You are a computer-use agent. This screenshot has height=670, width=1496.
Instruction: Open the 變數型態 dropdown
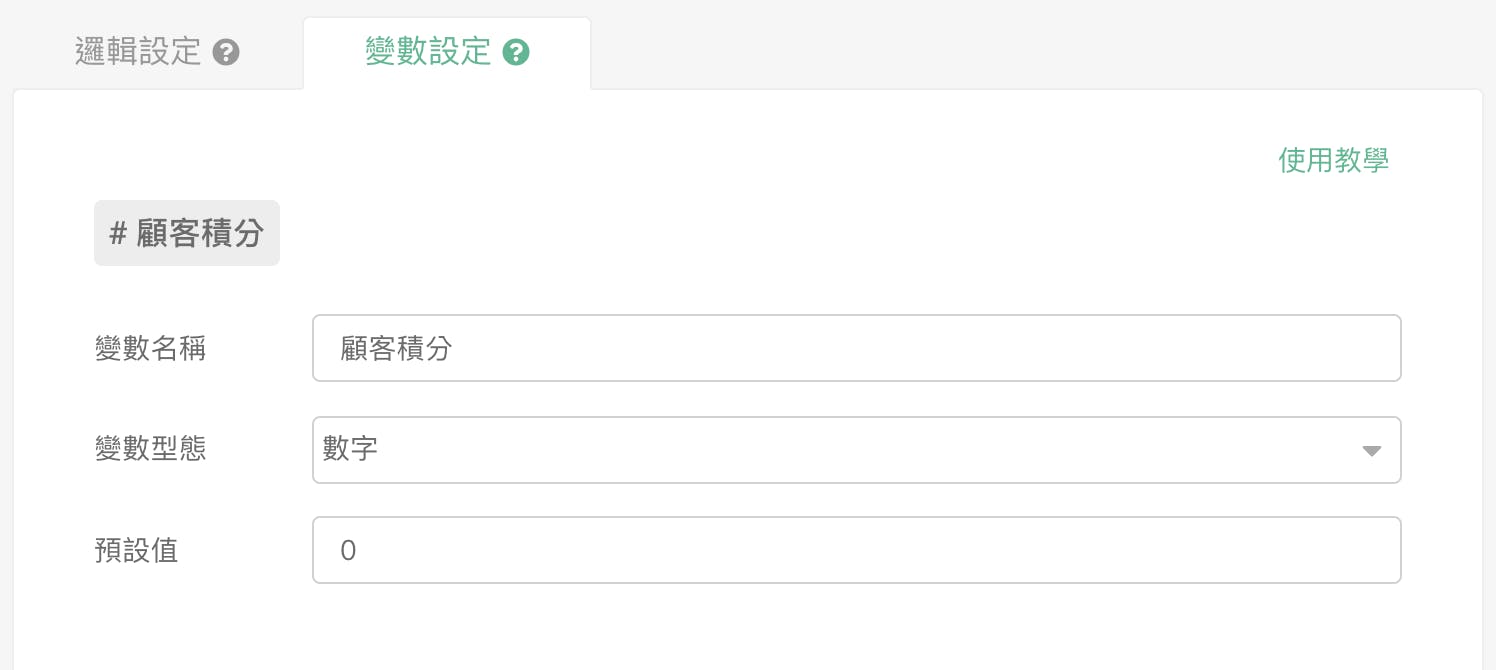856,449
